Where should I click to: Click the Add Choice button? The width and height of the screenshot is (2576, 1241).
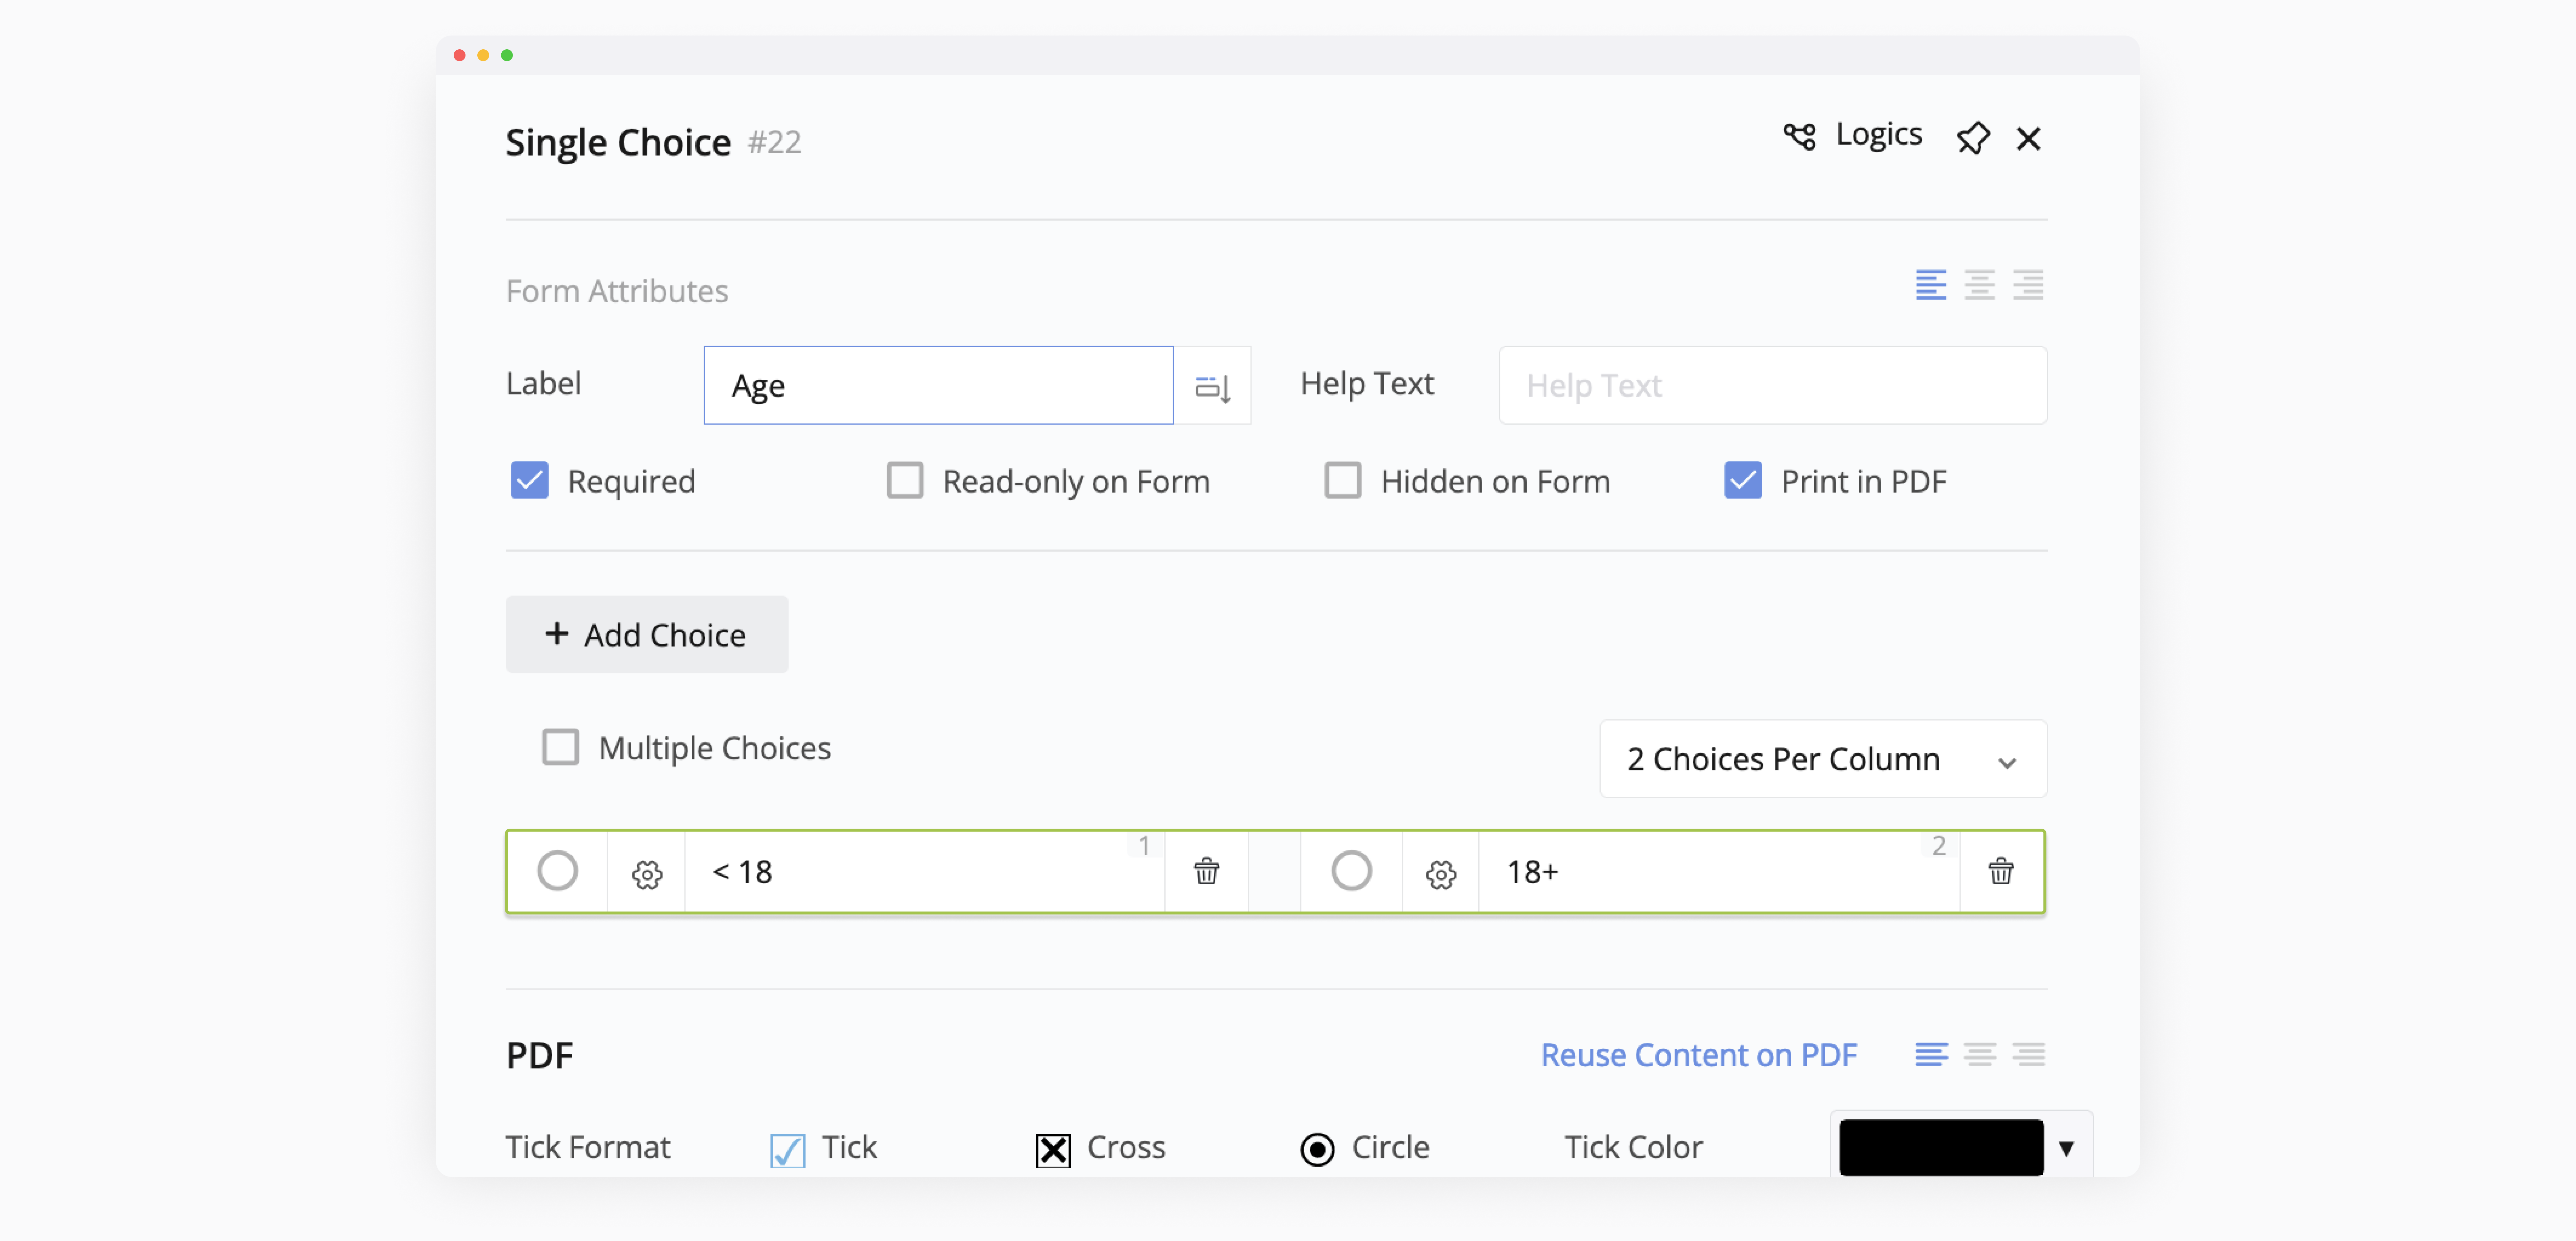(646, 635)
